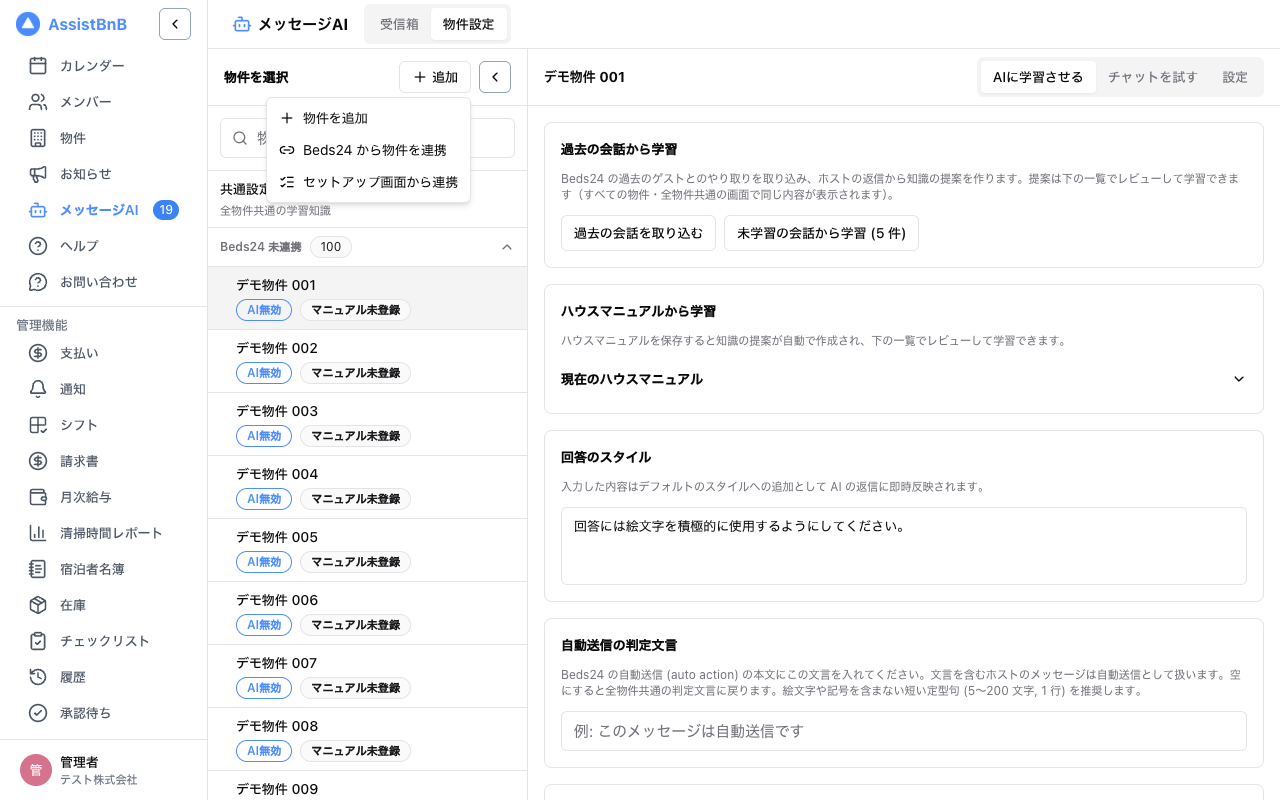Select デモ物件 005 in the list
This screenshot has height=800, width=1280.
[x=367, y=550]
